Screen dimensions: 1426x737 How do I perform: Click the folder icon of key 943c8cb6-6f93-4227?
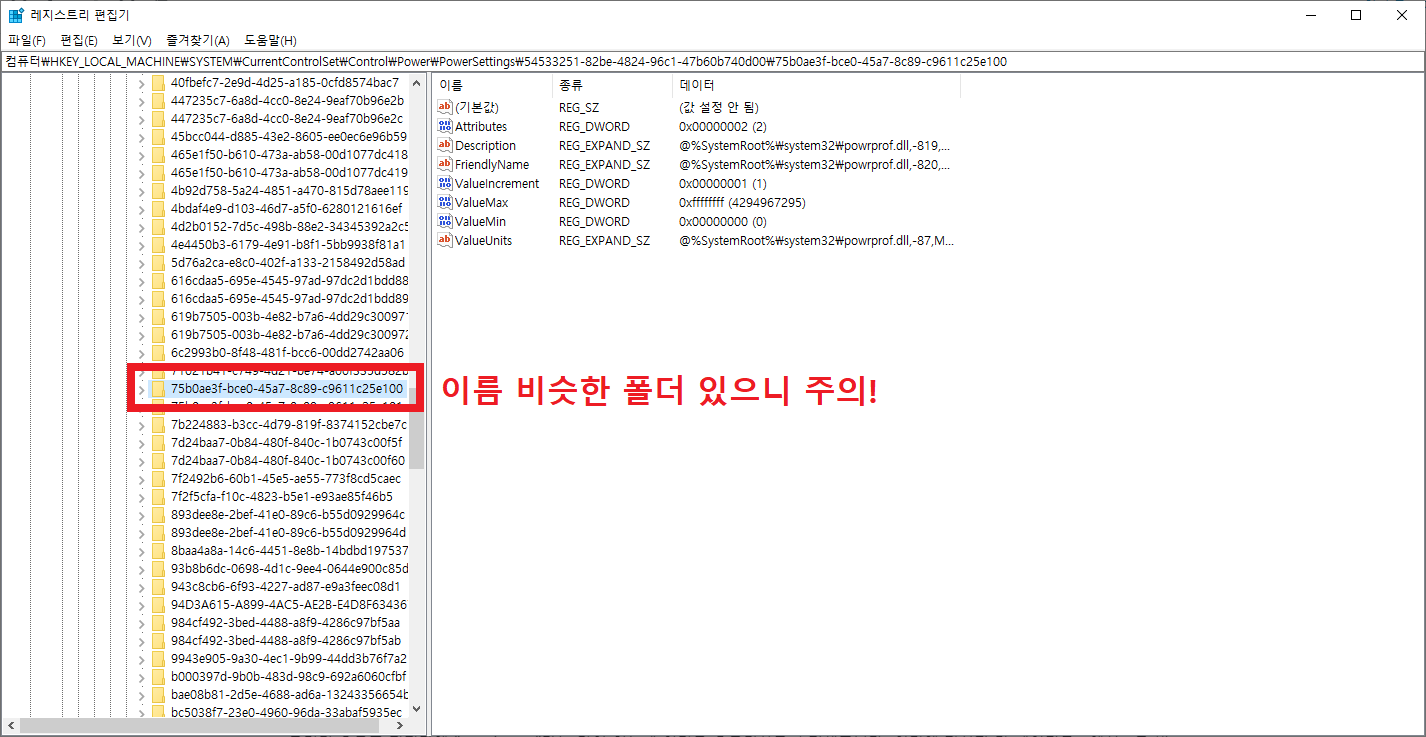(158, 586)
